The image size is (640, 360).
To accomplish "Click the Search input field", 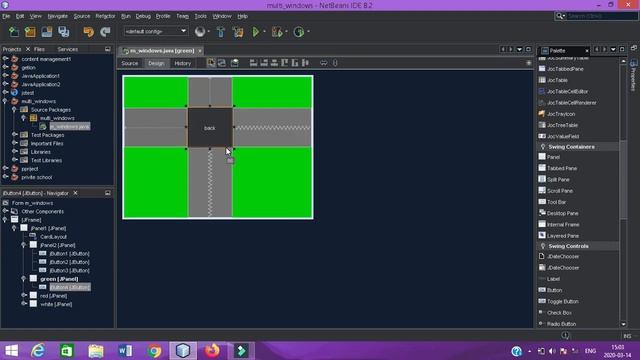I will click(602, 16).
